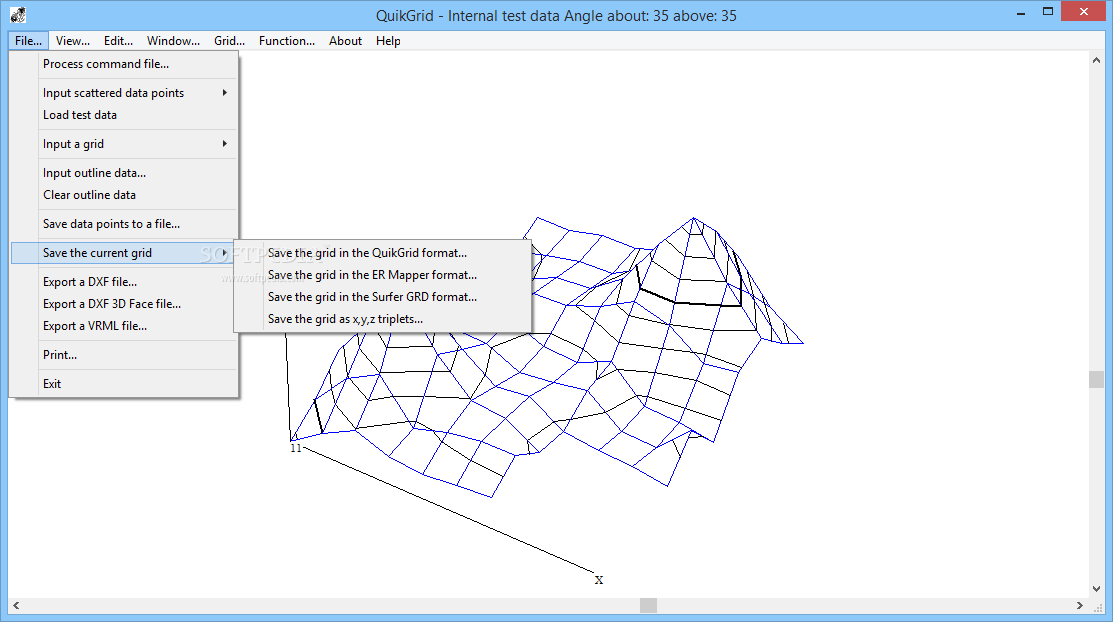Save the grid in the ER Mapper format

coord(383,275)
